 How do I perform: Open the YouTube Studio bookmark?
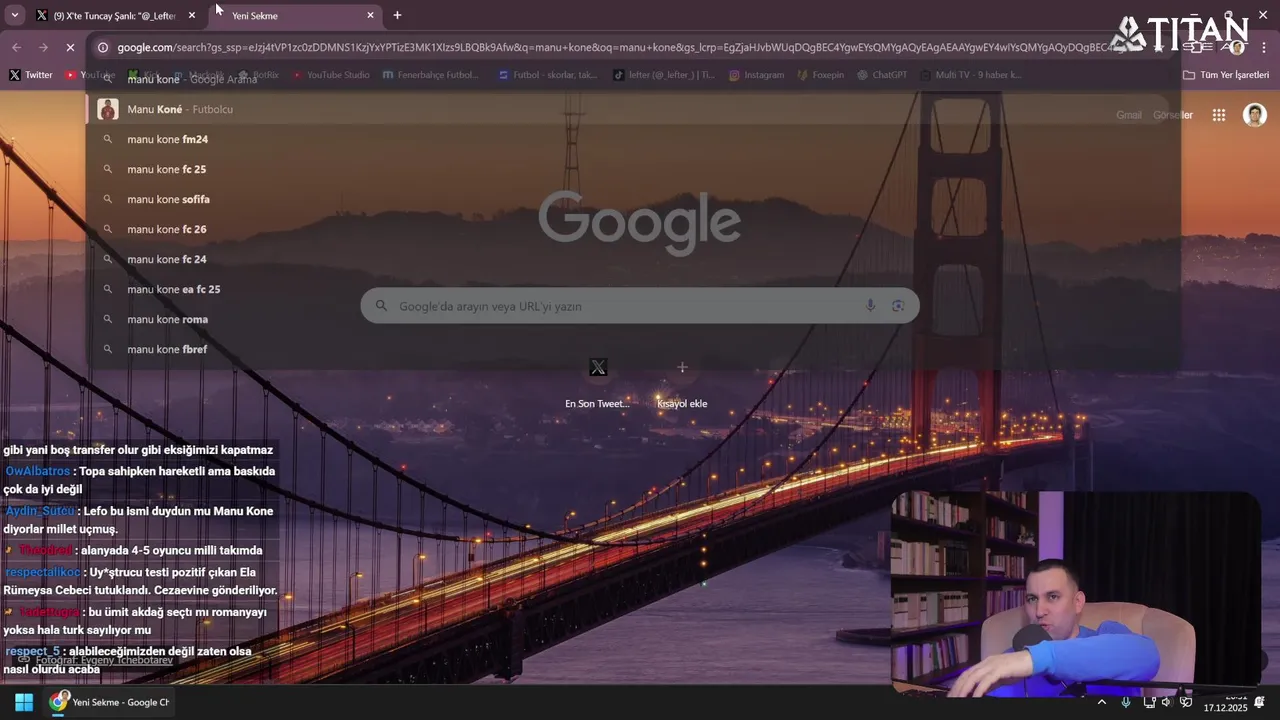(x=331, y=75)
